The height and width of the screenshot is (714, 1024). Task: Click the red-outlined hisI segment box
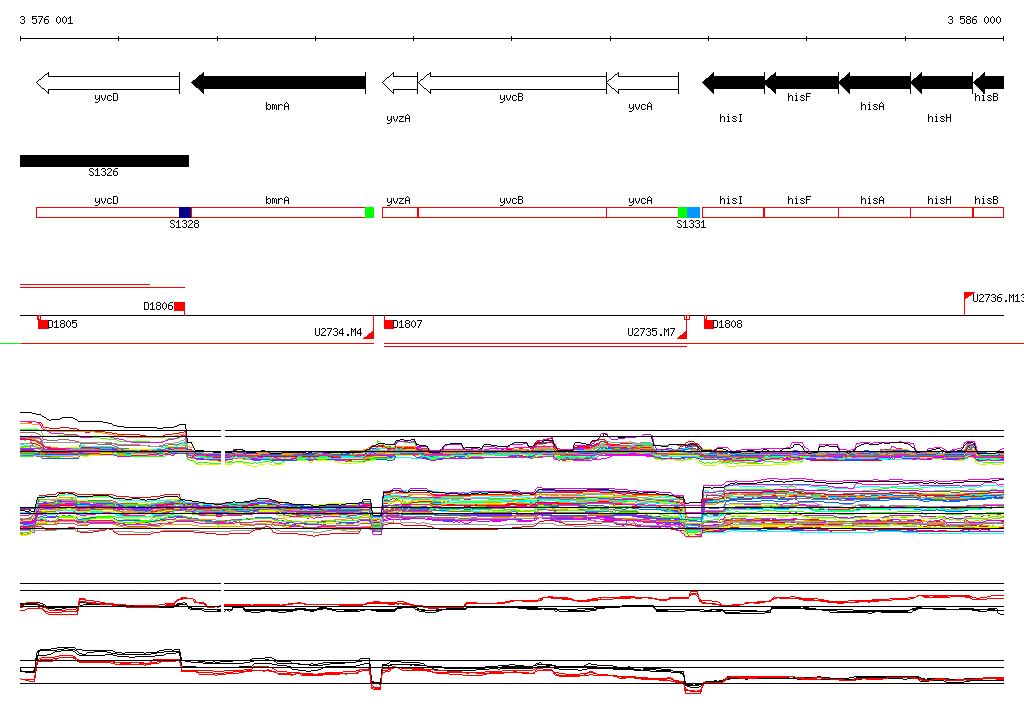[x=733, y=212]
